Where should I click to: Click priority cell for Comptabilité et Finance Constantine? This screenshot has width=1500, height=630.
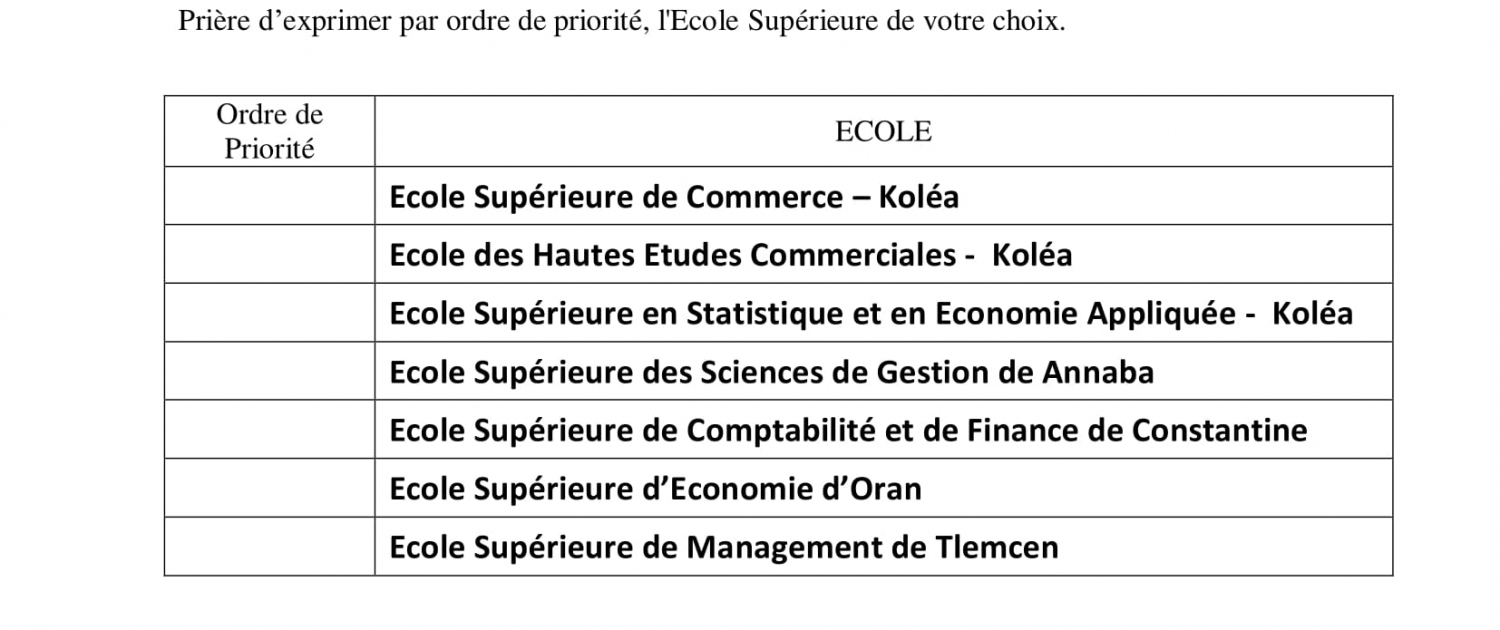pos(269,430)
